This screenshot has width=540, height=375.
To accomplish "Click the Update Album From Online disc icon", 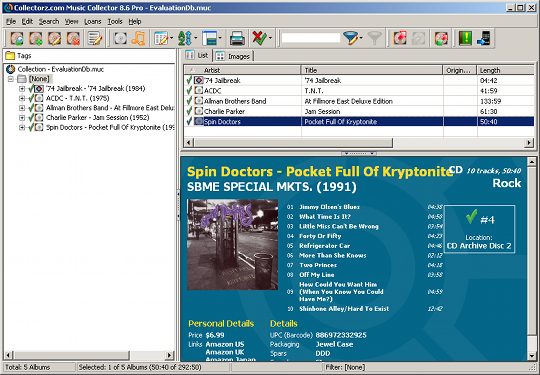I will tap(441, 38).
